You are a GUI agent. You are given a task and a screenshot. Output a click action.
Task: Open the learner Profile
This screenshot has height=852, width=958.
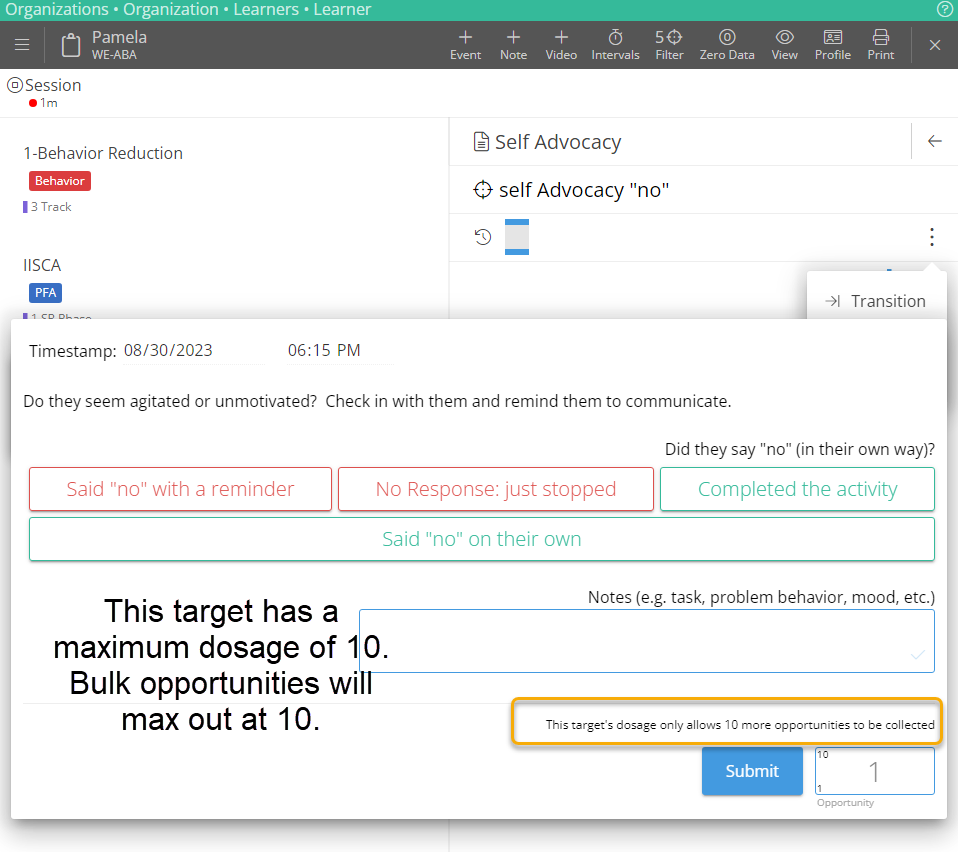tap(832, 45)
